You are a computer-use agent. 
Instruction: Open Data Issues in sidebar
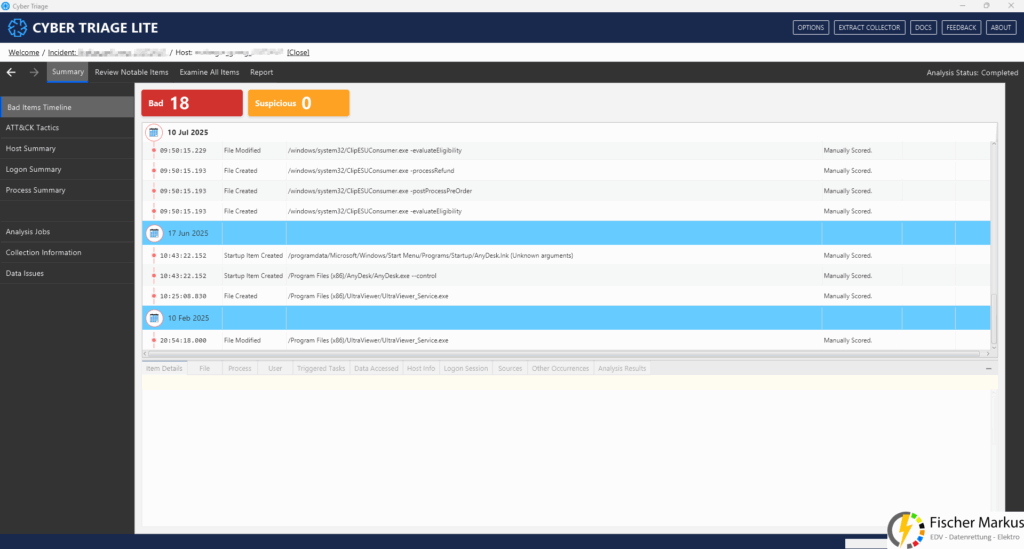[67, 274]
